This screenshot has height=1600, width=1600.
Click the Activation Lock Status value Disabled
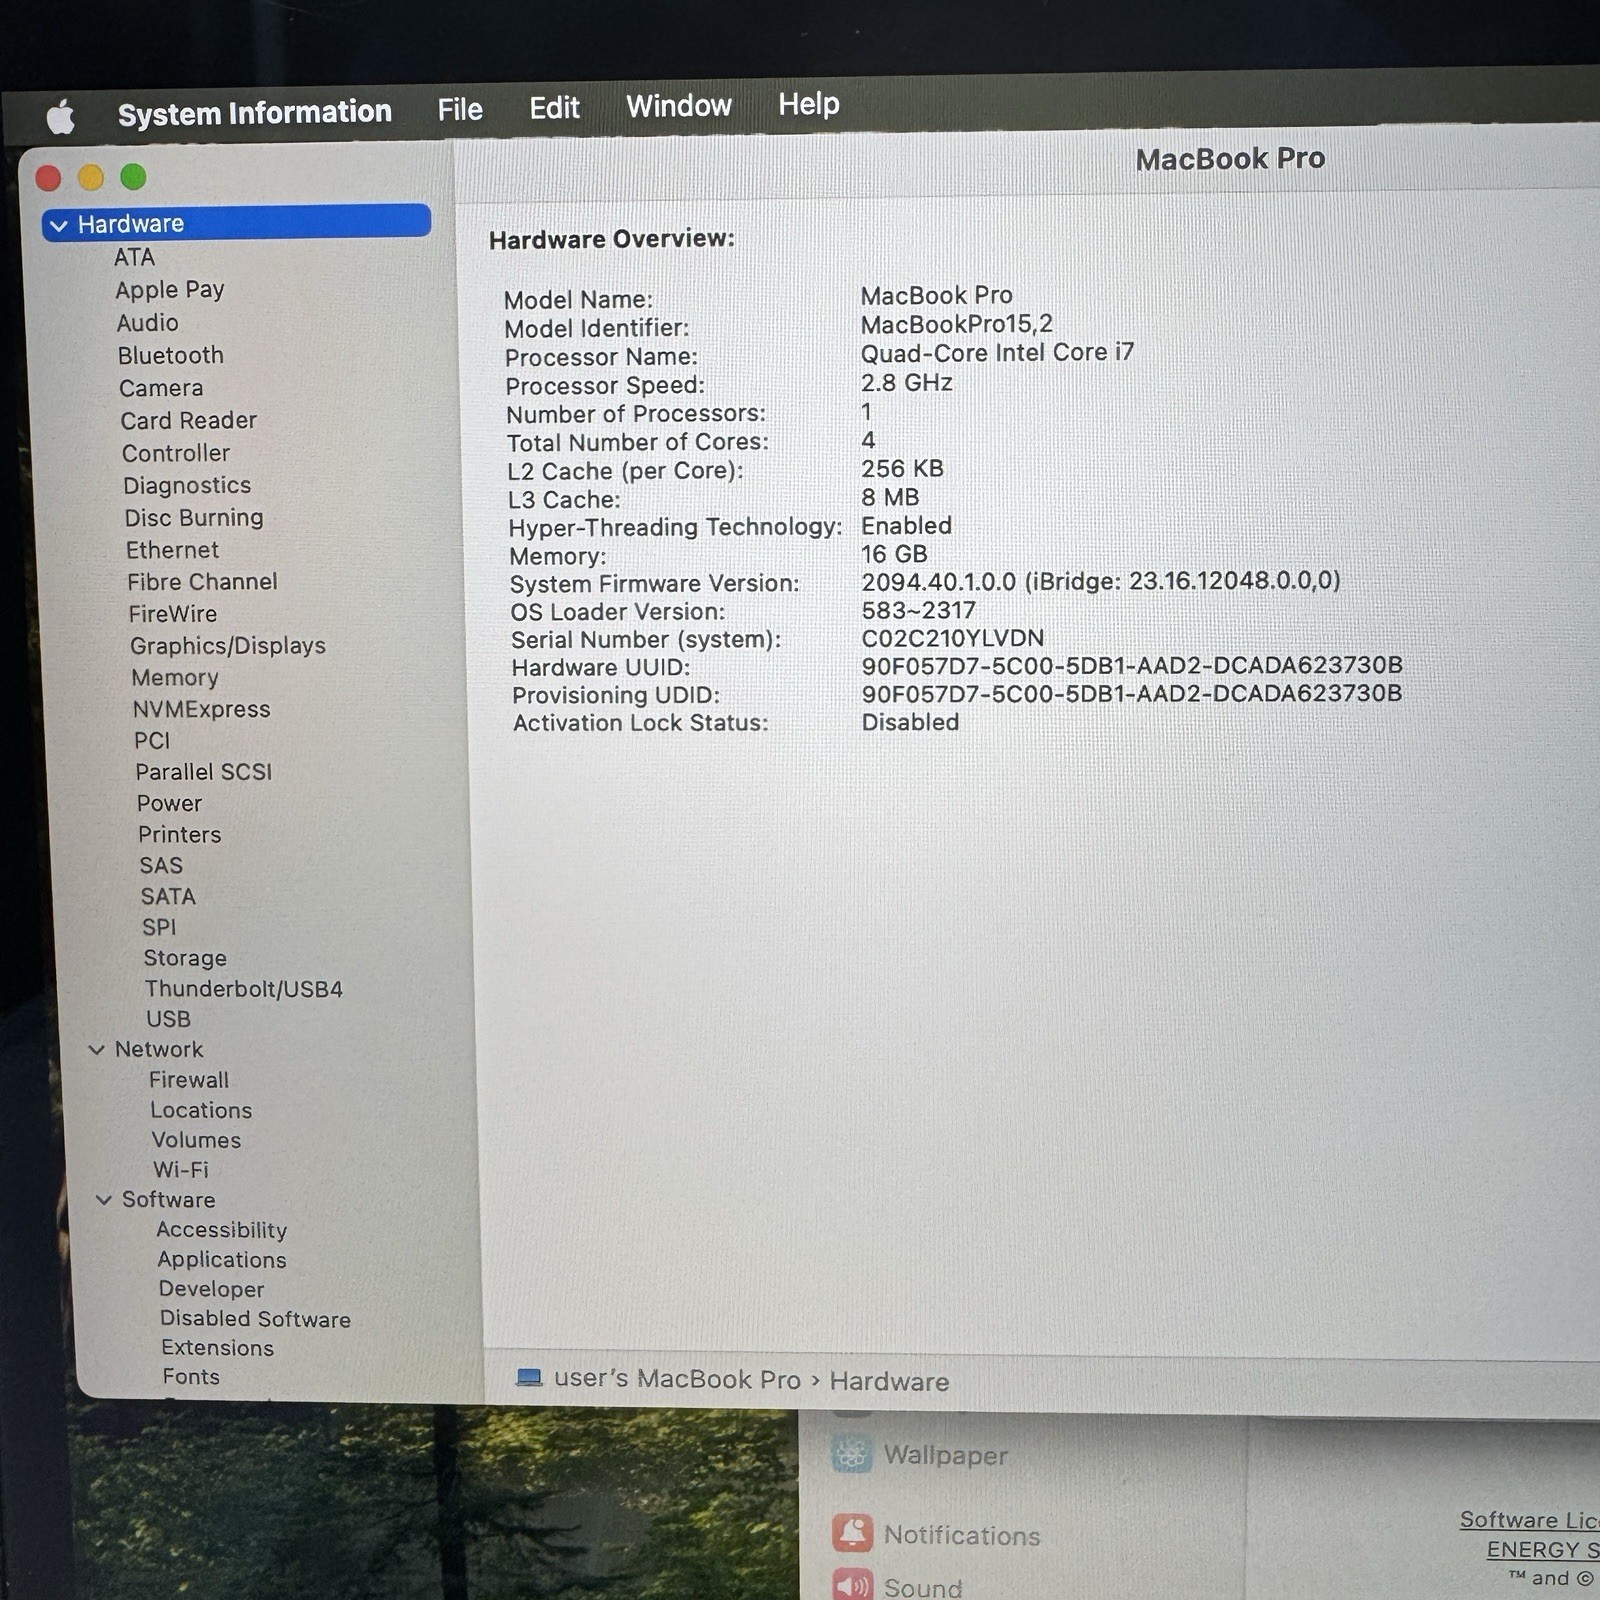click(x=910, y=722)
